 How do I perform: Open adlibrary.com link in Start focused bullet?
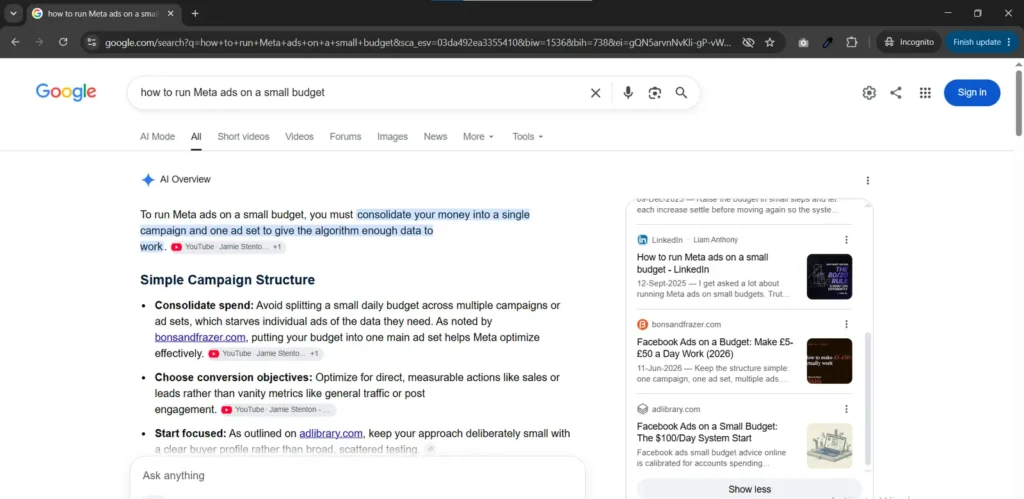click(331, 433)
